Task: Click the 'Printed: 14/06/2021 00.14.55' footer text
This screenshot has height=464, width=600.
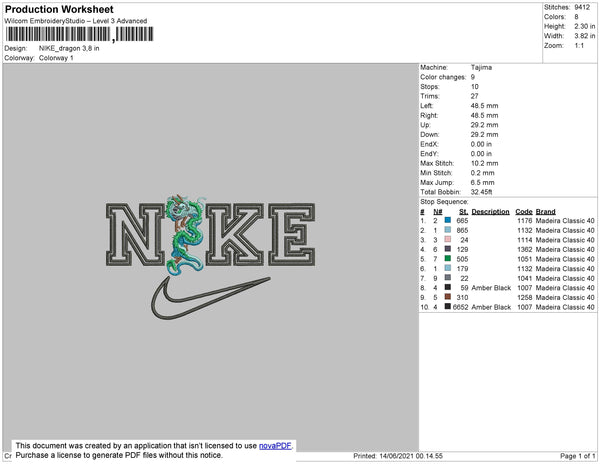Action: pyautogui.click(x=398, y=456)
